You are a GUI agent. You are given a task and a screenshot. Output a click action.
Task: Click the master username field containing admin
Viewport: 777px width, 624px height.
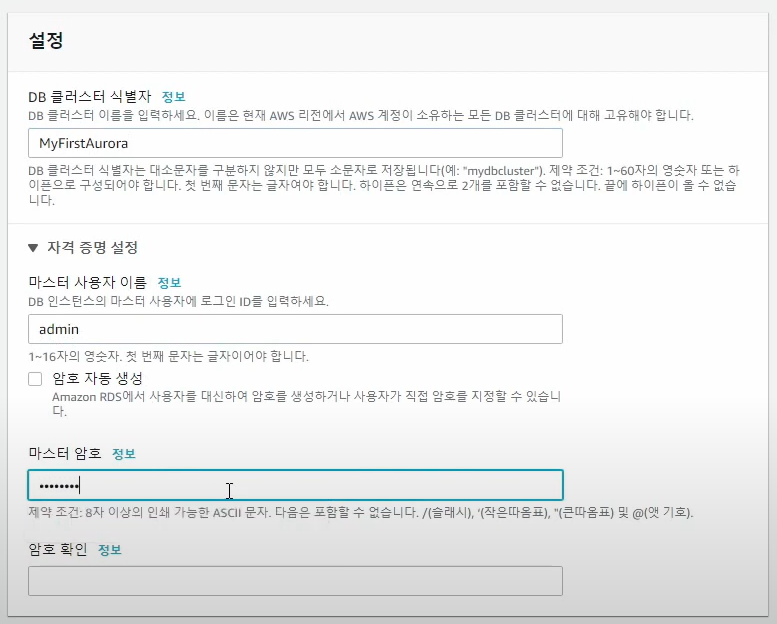pyautogui.click(x=295, y=329)
